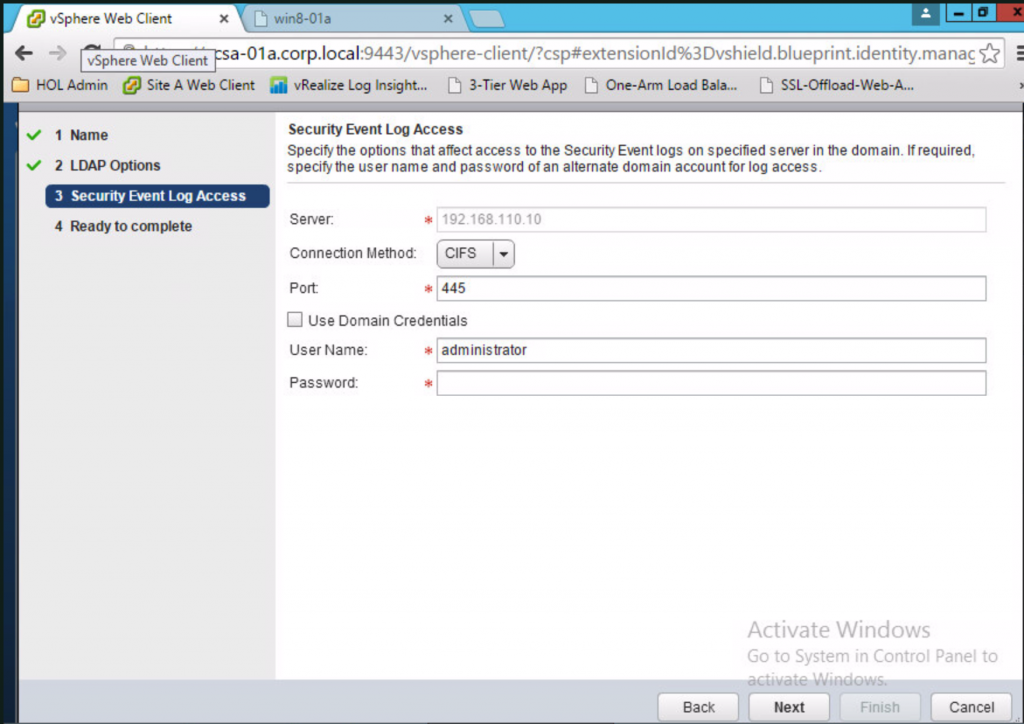Image resolution: width=1024 pixels, height=724 pixels.
Task: Click the Back button
Action: pyautogui.click(x=698, y=706)
